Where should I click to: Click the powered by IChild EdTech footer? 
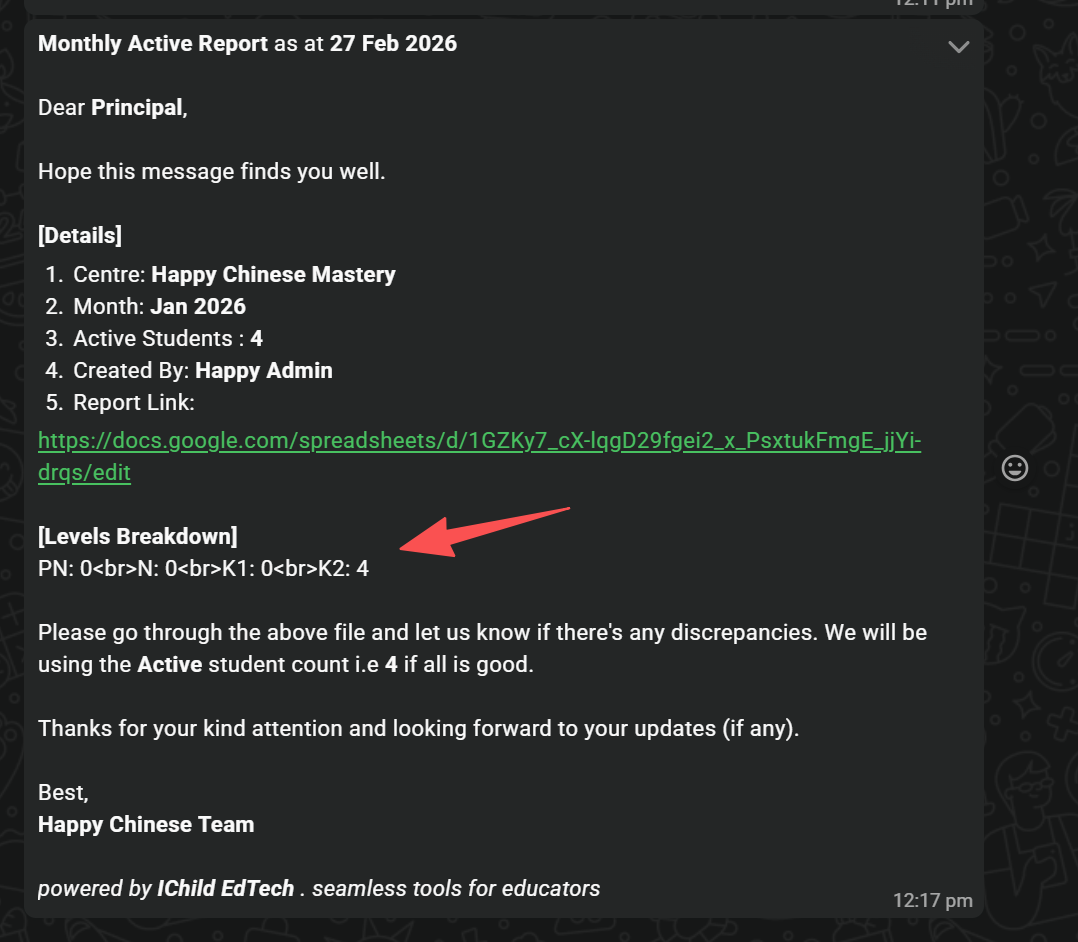click(319, 888)
